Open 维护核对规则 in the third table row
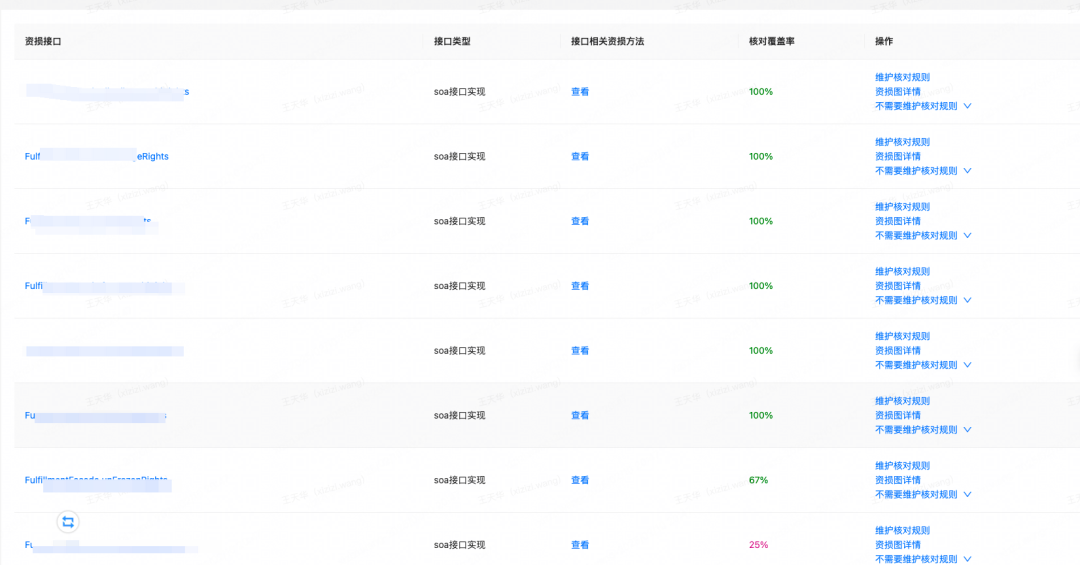Screen dimensions: 1080x565 pos(902,207)
